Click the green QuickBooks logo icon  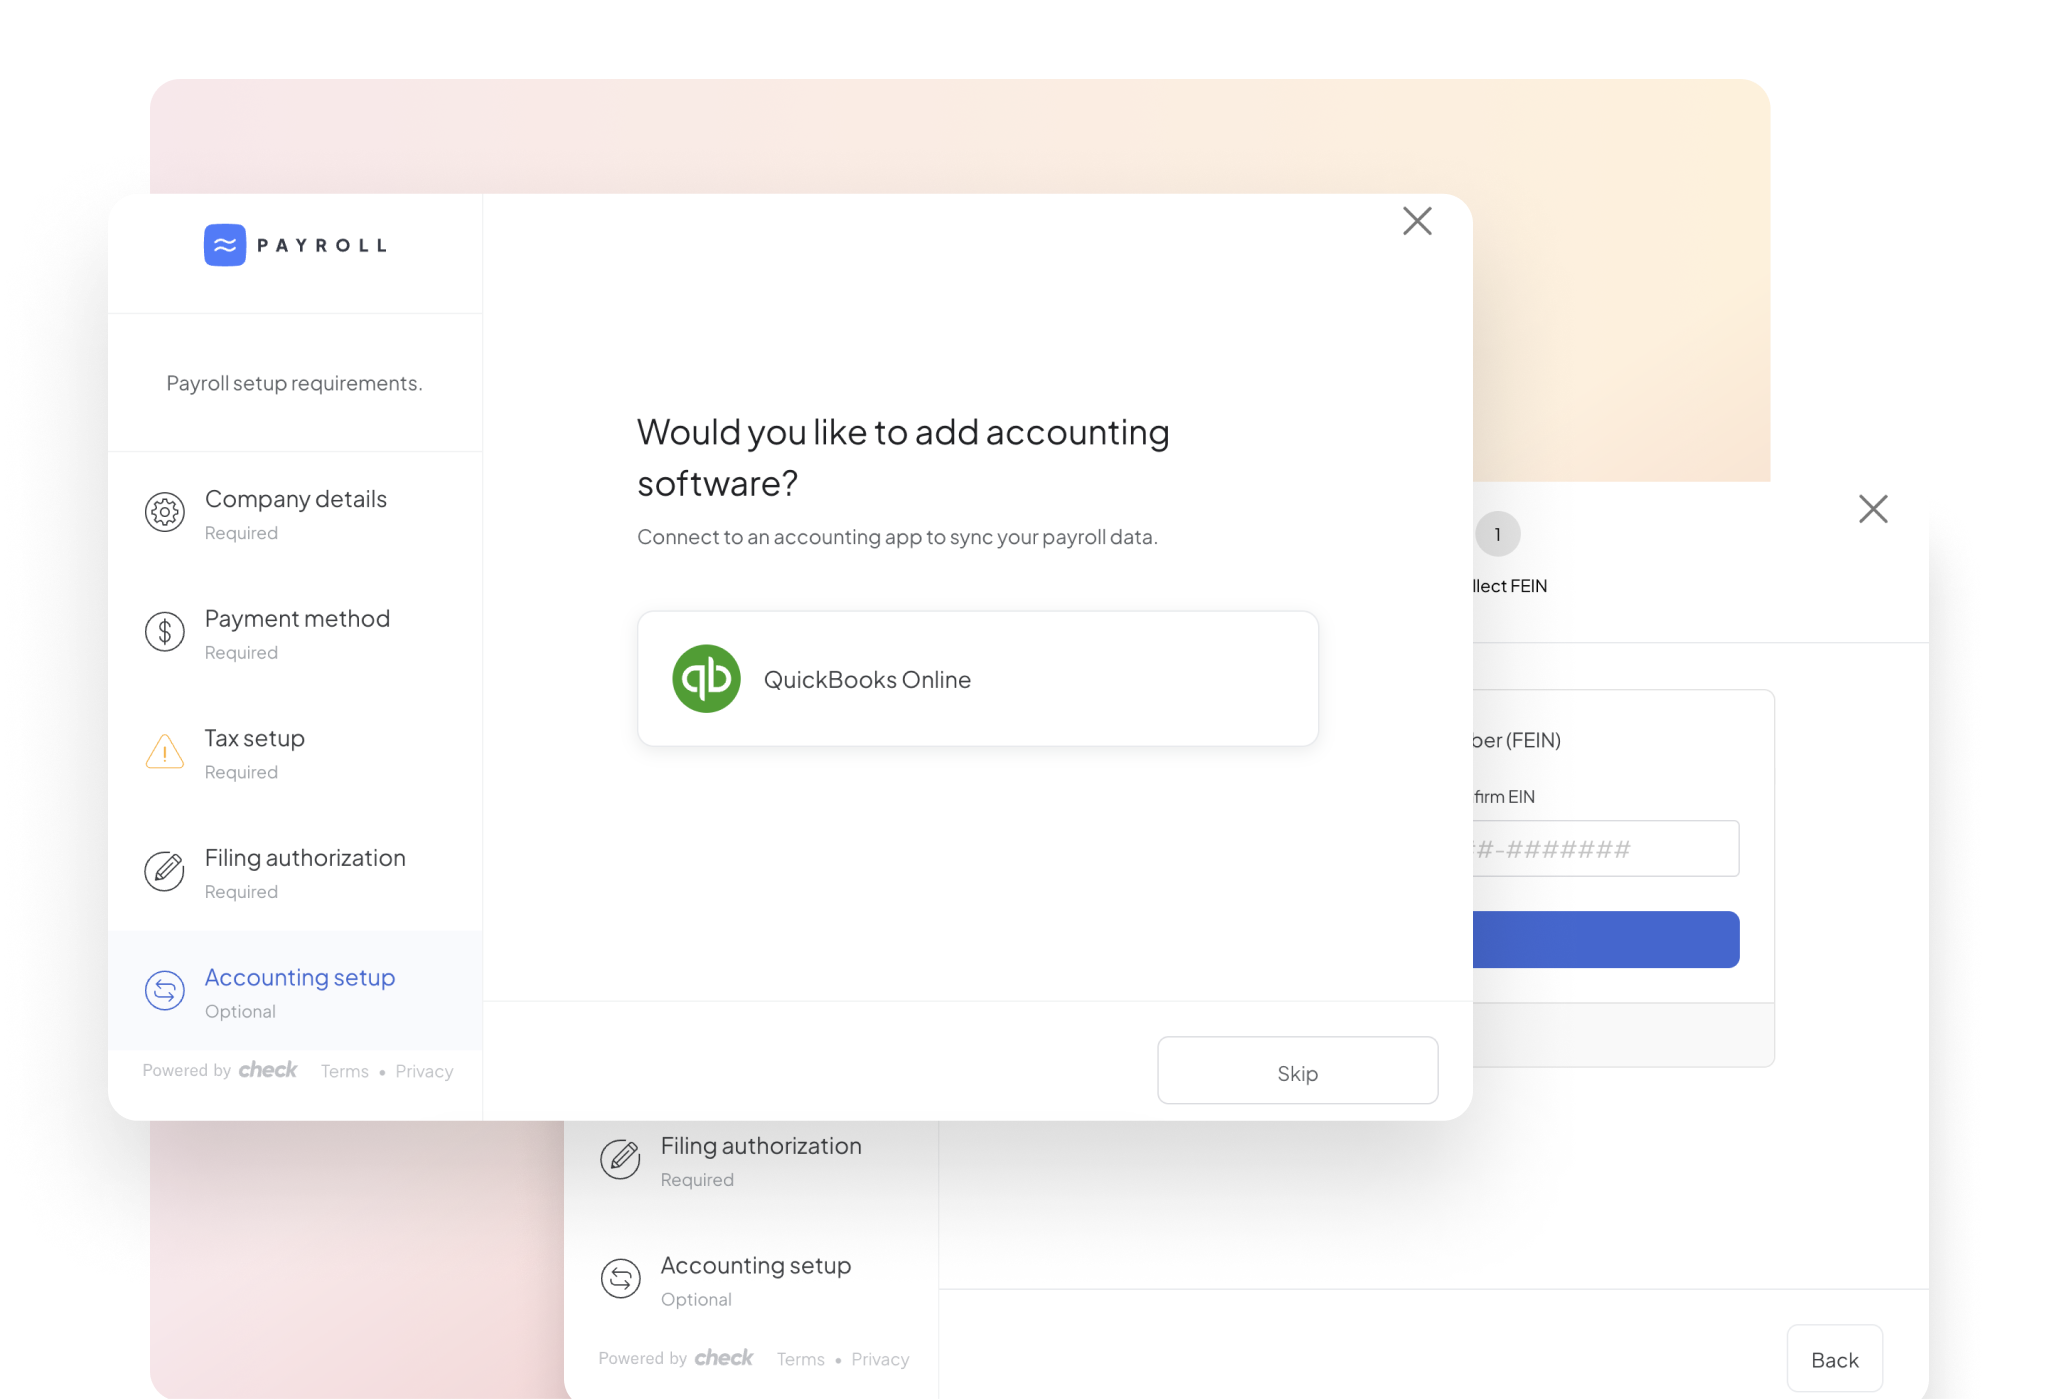[706, 679]
